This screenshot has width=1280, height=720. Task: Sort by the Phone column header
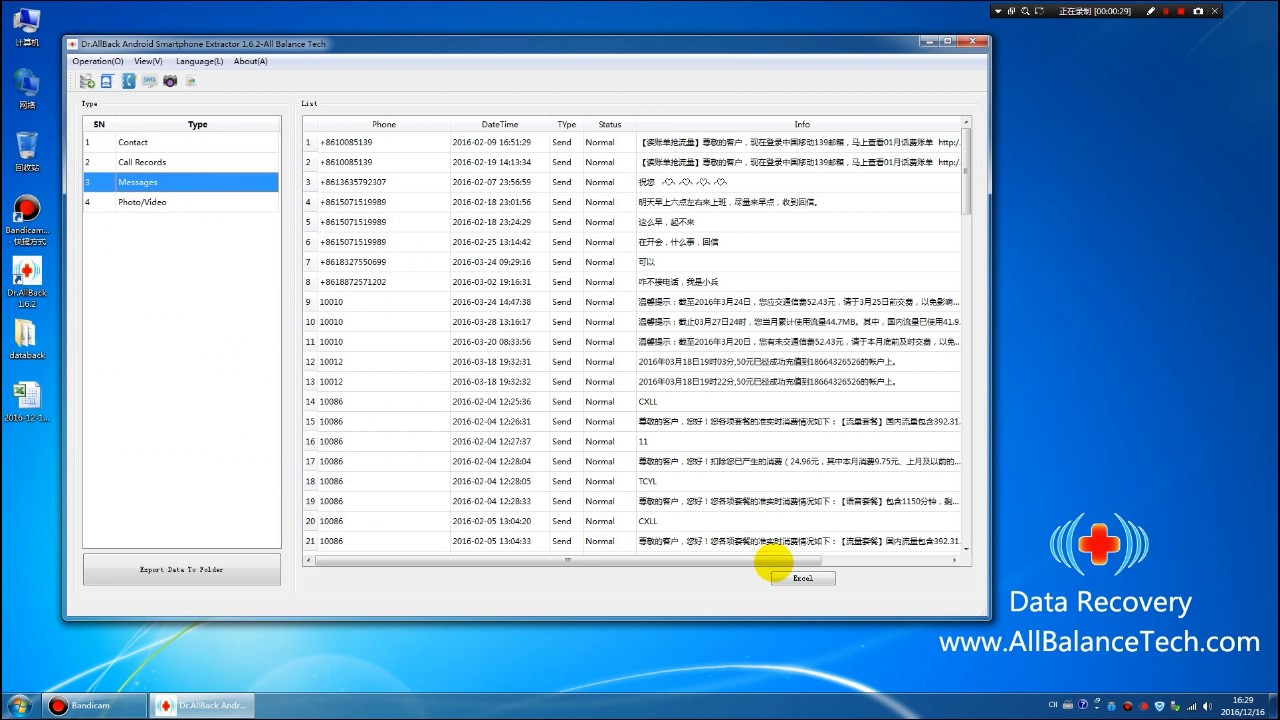point(384,124)
